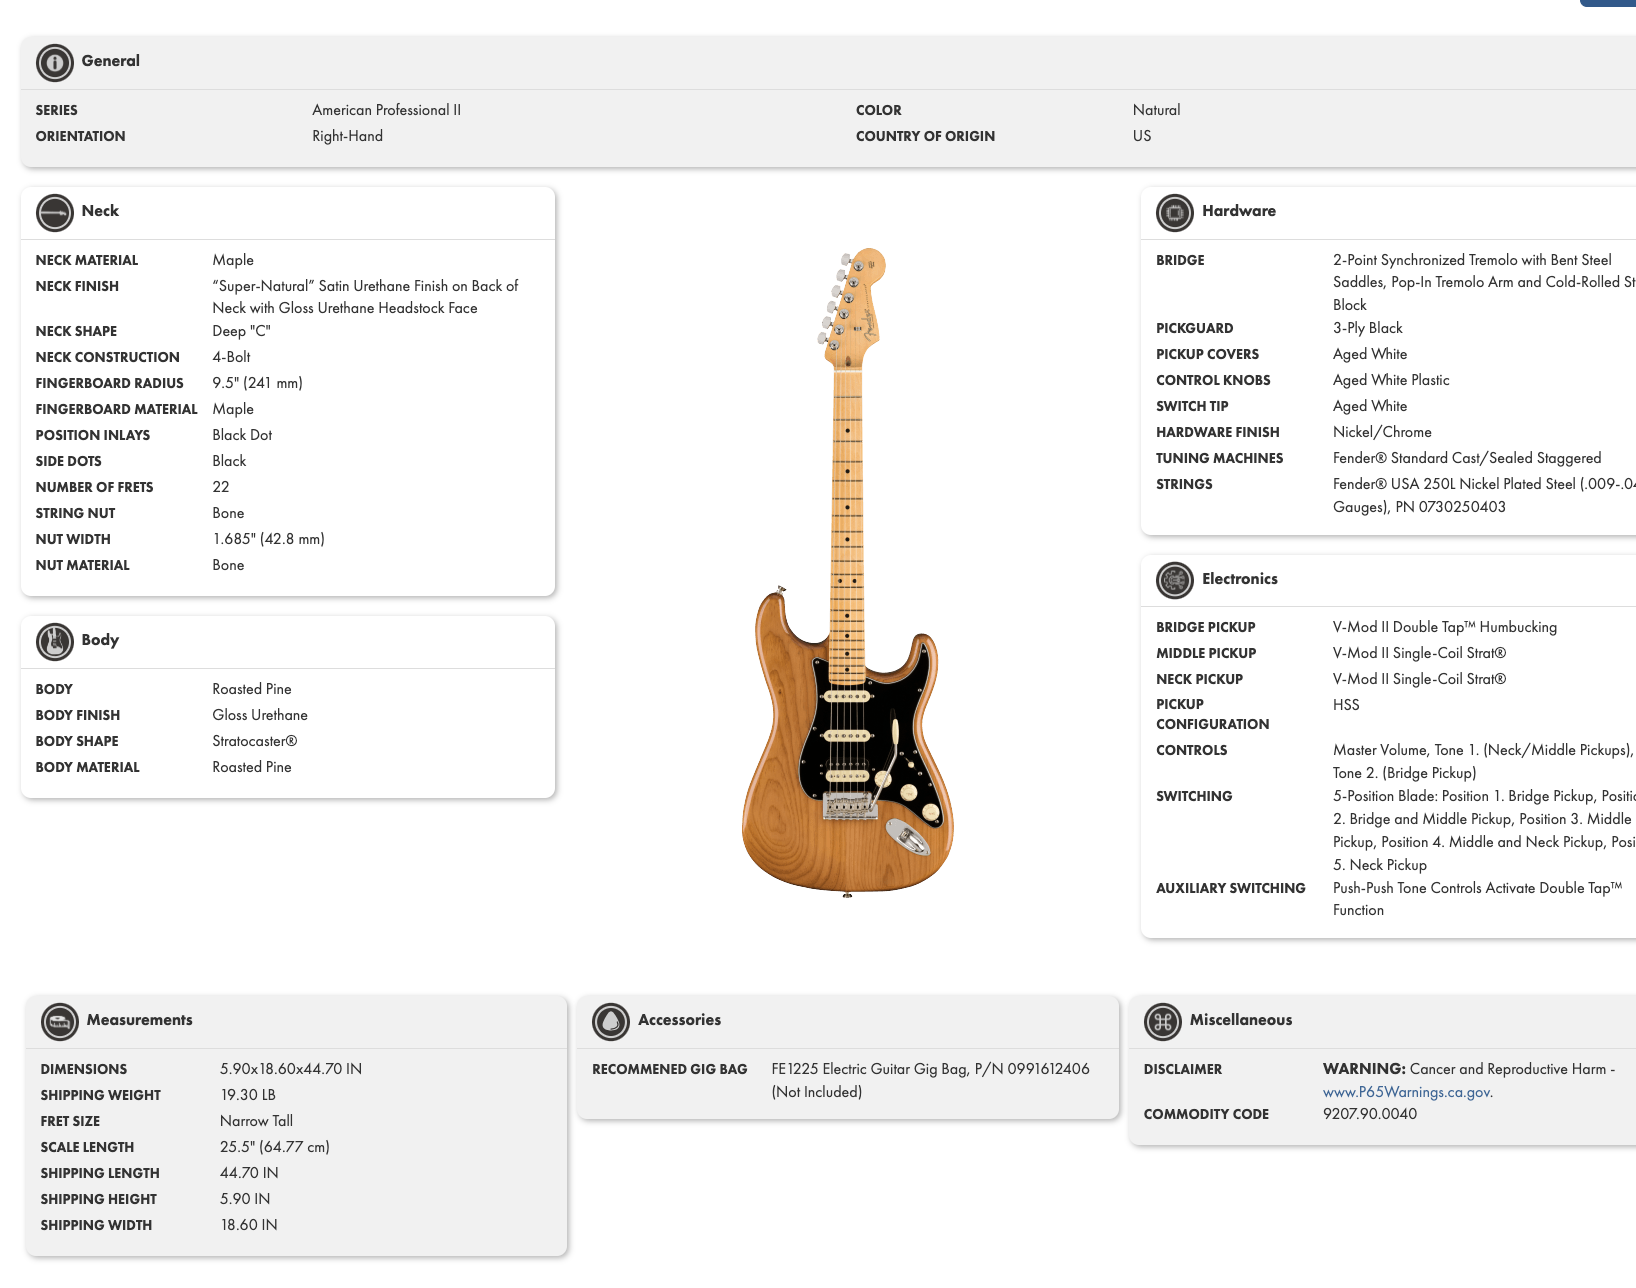This screenshot has width=1636, height=1288.
Task: Click the Electronics section icon
Action: coord(1175,580)
